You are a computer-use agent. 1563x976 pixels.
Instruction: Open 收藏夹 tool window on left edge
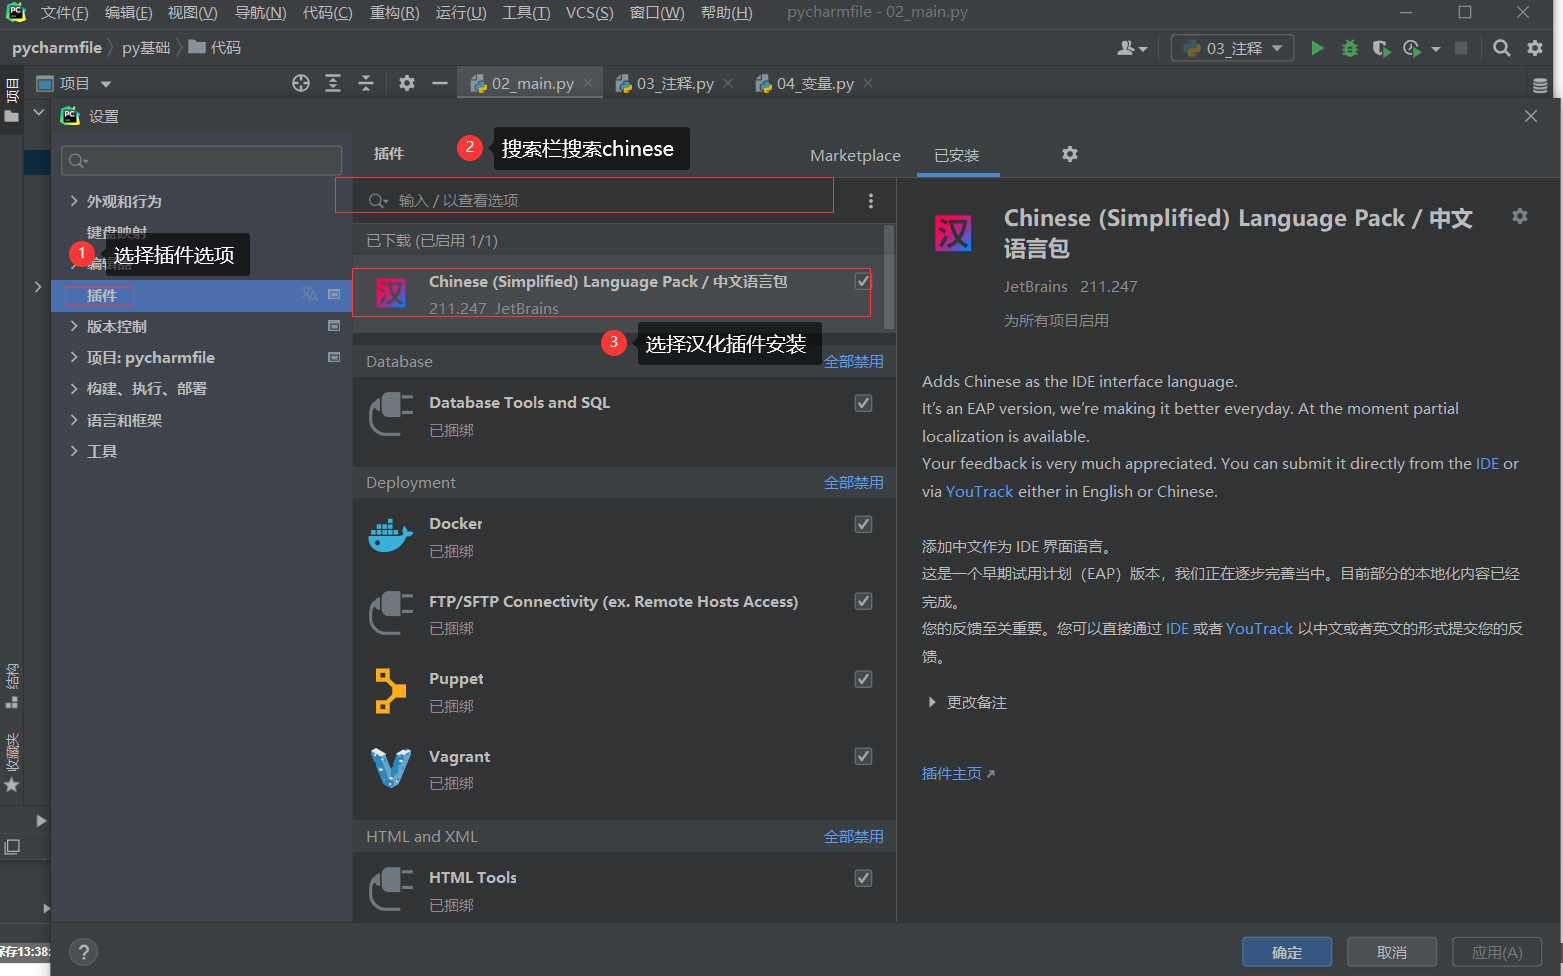coord(12,763)
